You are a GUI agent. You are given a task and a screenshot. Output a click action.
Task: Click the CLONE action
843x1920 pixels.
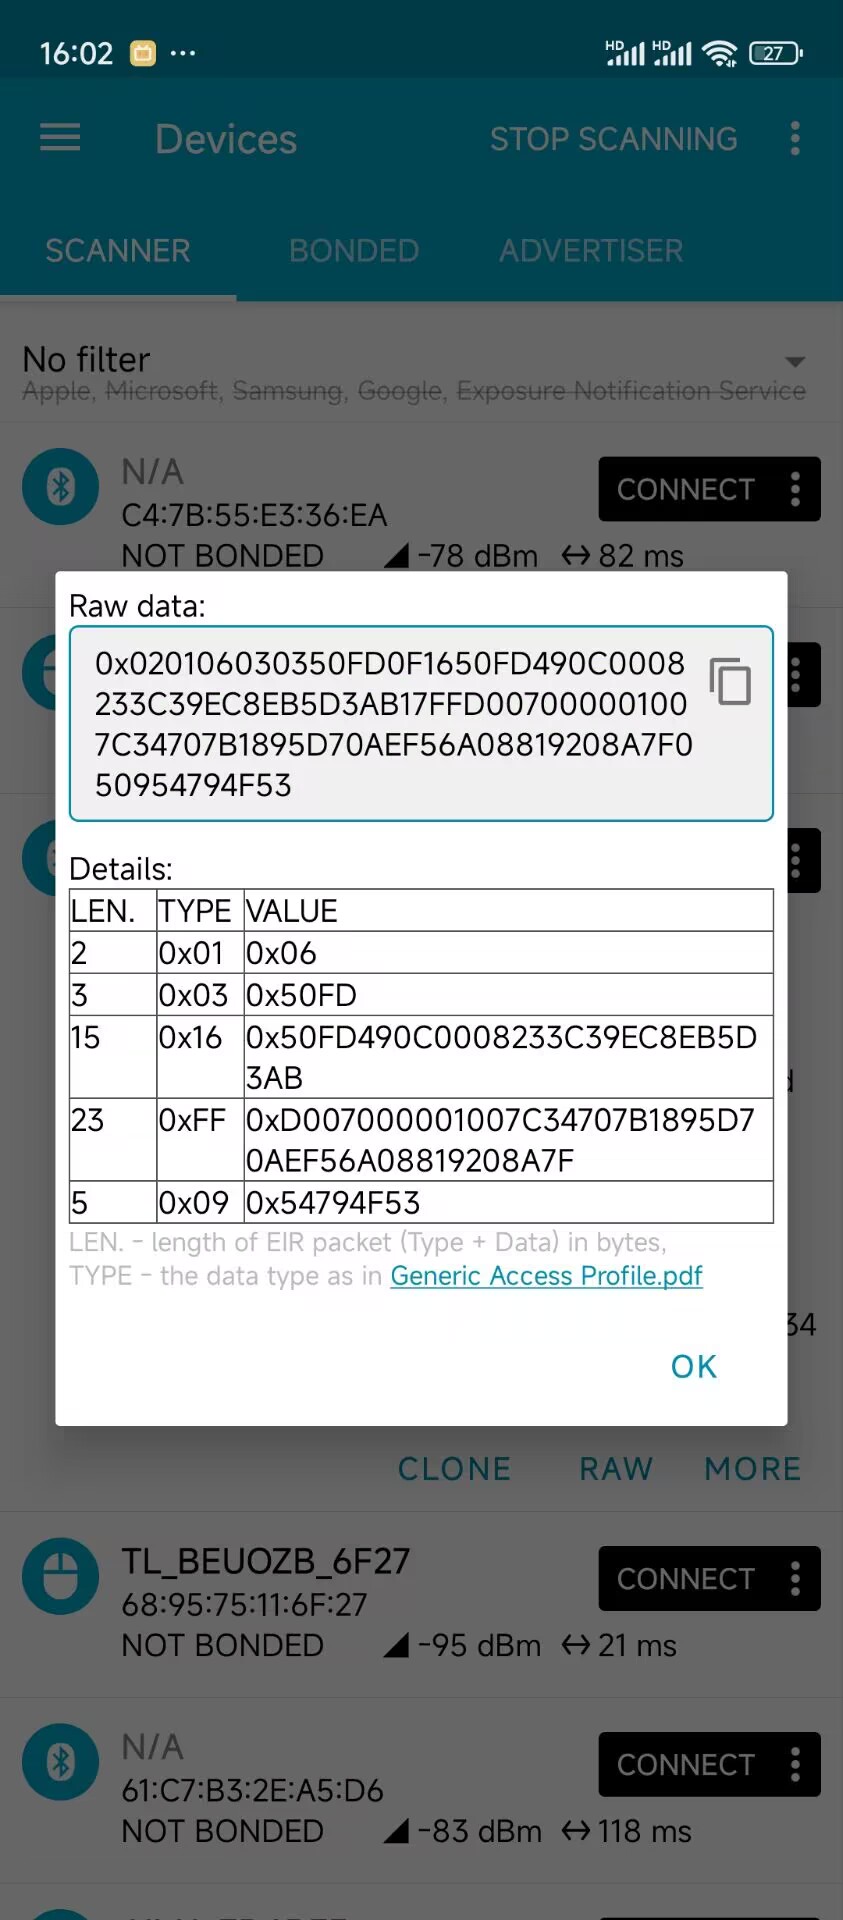[454, 1468]
